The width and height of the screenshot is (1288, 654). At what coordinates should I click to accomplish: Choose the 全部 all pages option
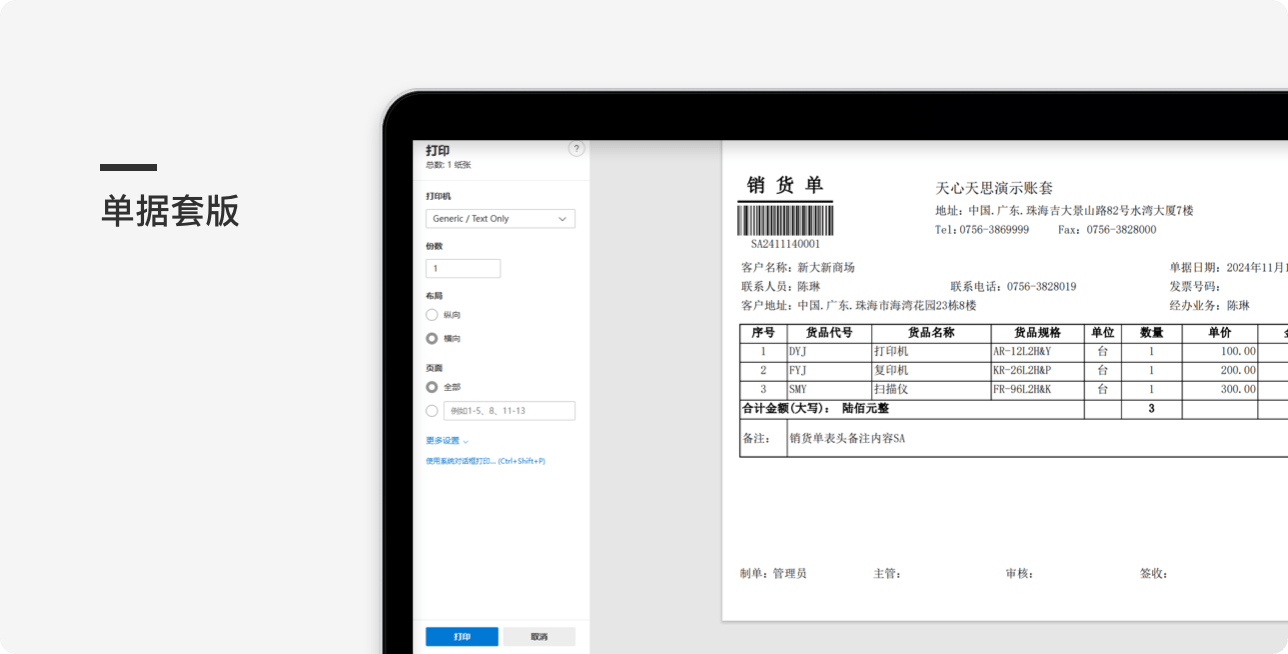point(432,387)
